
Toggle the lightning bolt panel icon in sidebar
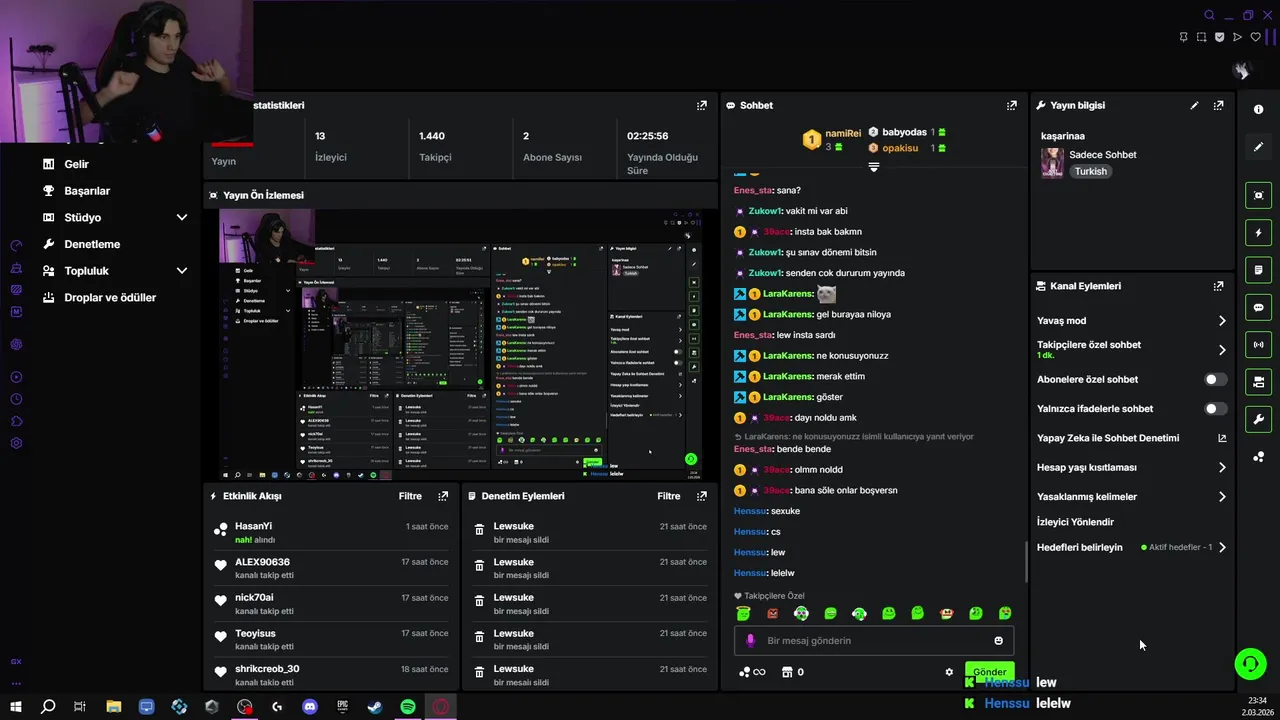coord(1258,232)
